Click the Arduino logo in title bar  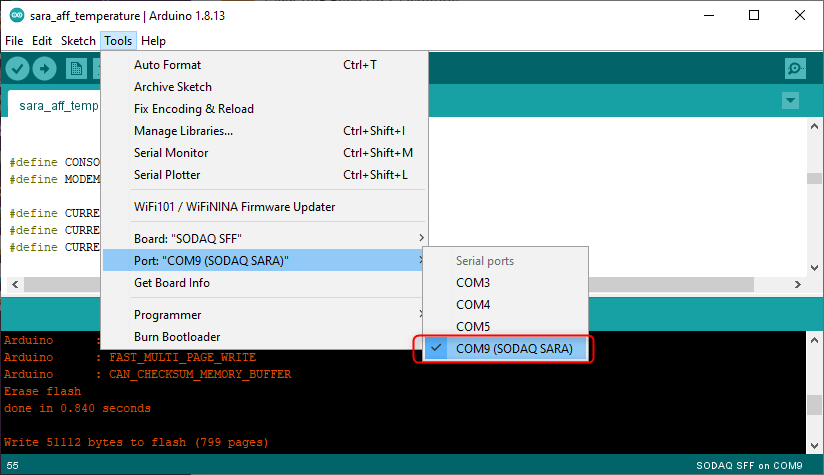17,15
